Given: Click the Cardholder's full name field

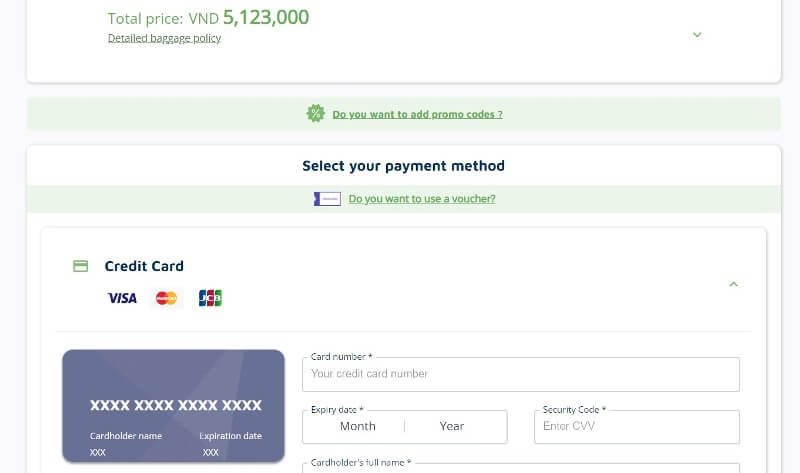Looking at the screenshot, I should [x=521, y=468].
